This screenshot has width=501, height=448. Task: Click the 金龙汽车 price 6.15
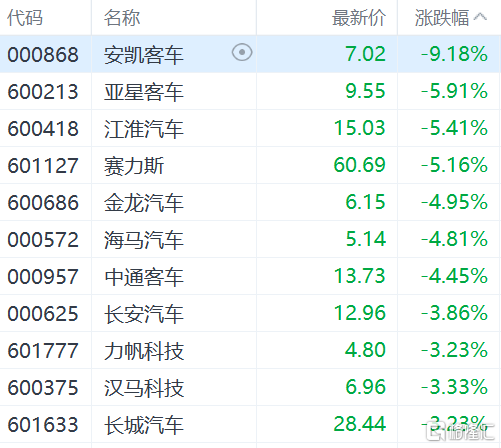366,202
